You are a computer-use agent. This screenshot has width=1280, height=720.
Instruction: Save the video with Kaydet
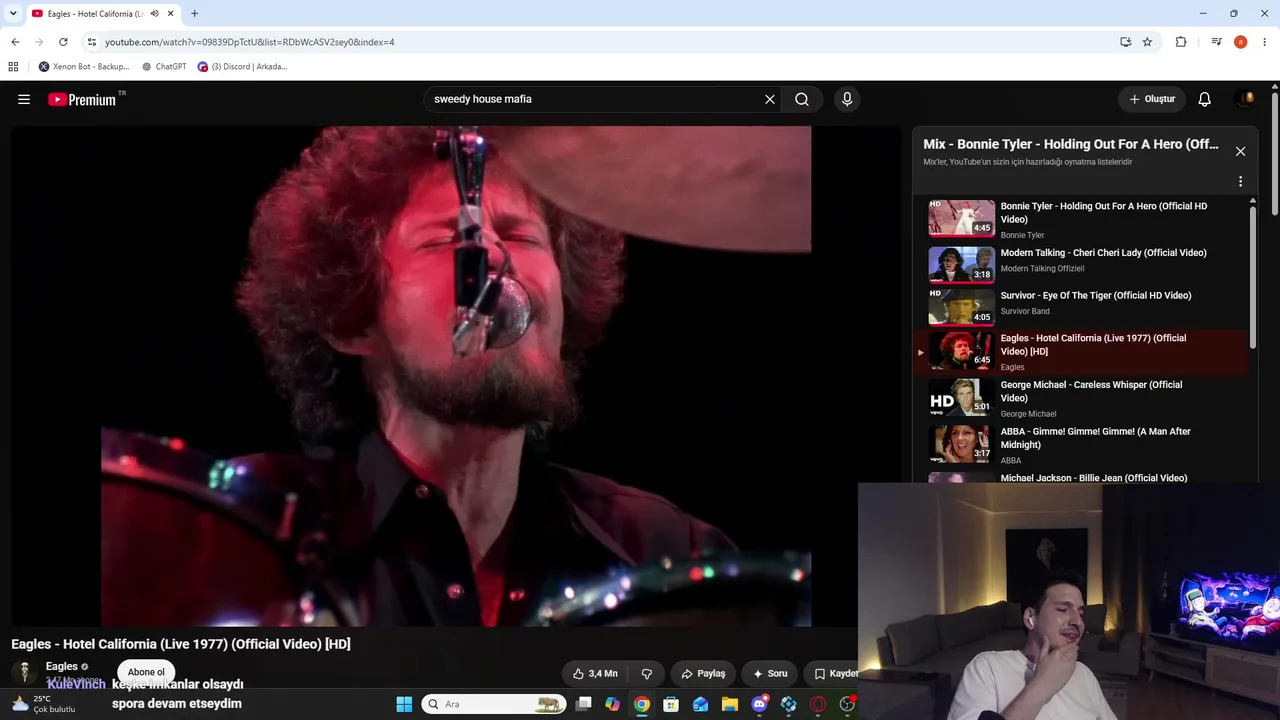tap(833, 674)
